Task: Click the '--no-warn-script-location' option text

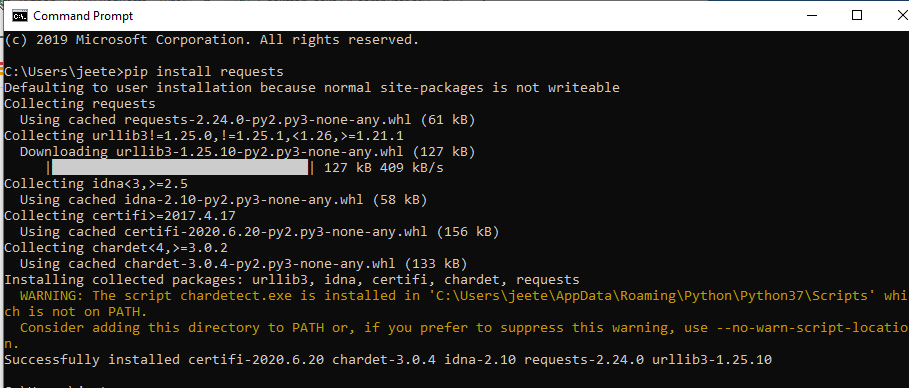Action: click(813, 328)
